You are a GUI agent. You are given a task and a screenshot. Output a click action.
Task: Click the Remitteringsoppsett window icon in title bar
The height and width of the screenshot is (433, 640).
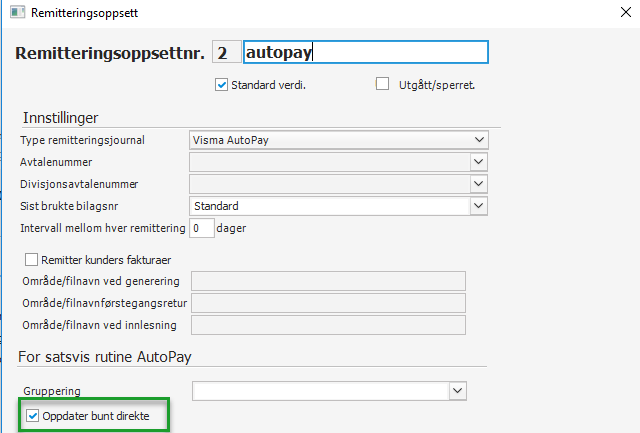14,15
